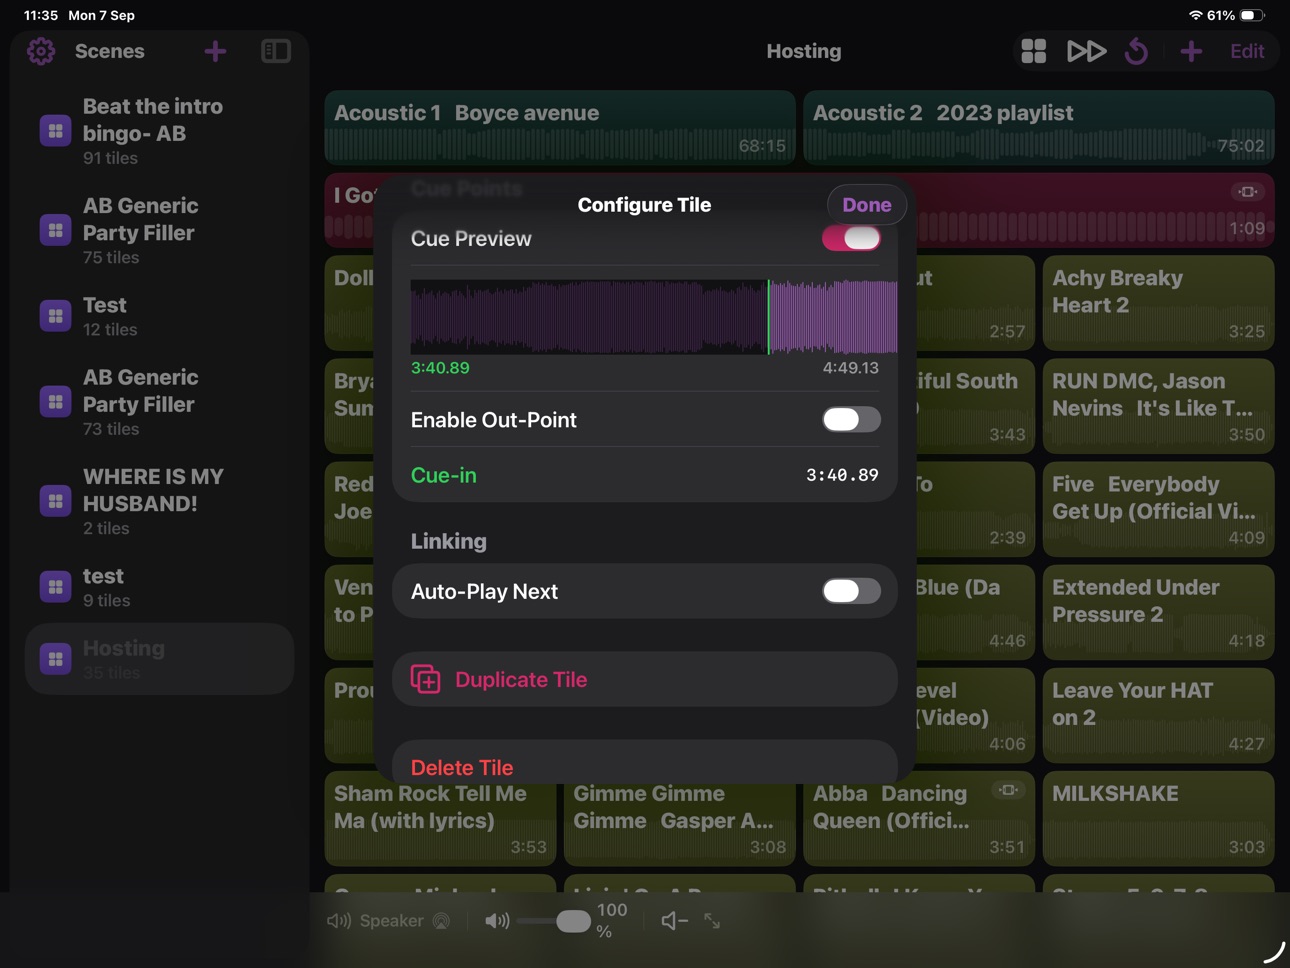Close Configure Tile with Done

[x=867, y=204]
